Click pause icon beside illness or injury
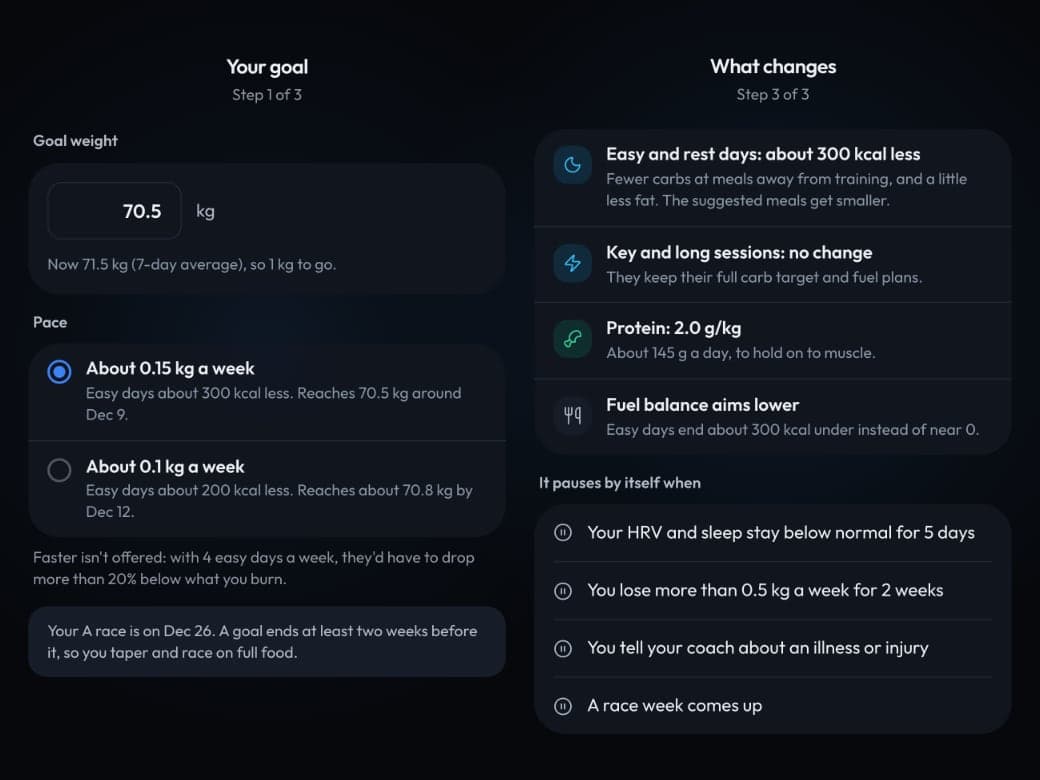Viewport: 1040px width, 780px height. 562,648
